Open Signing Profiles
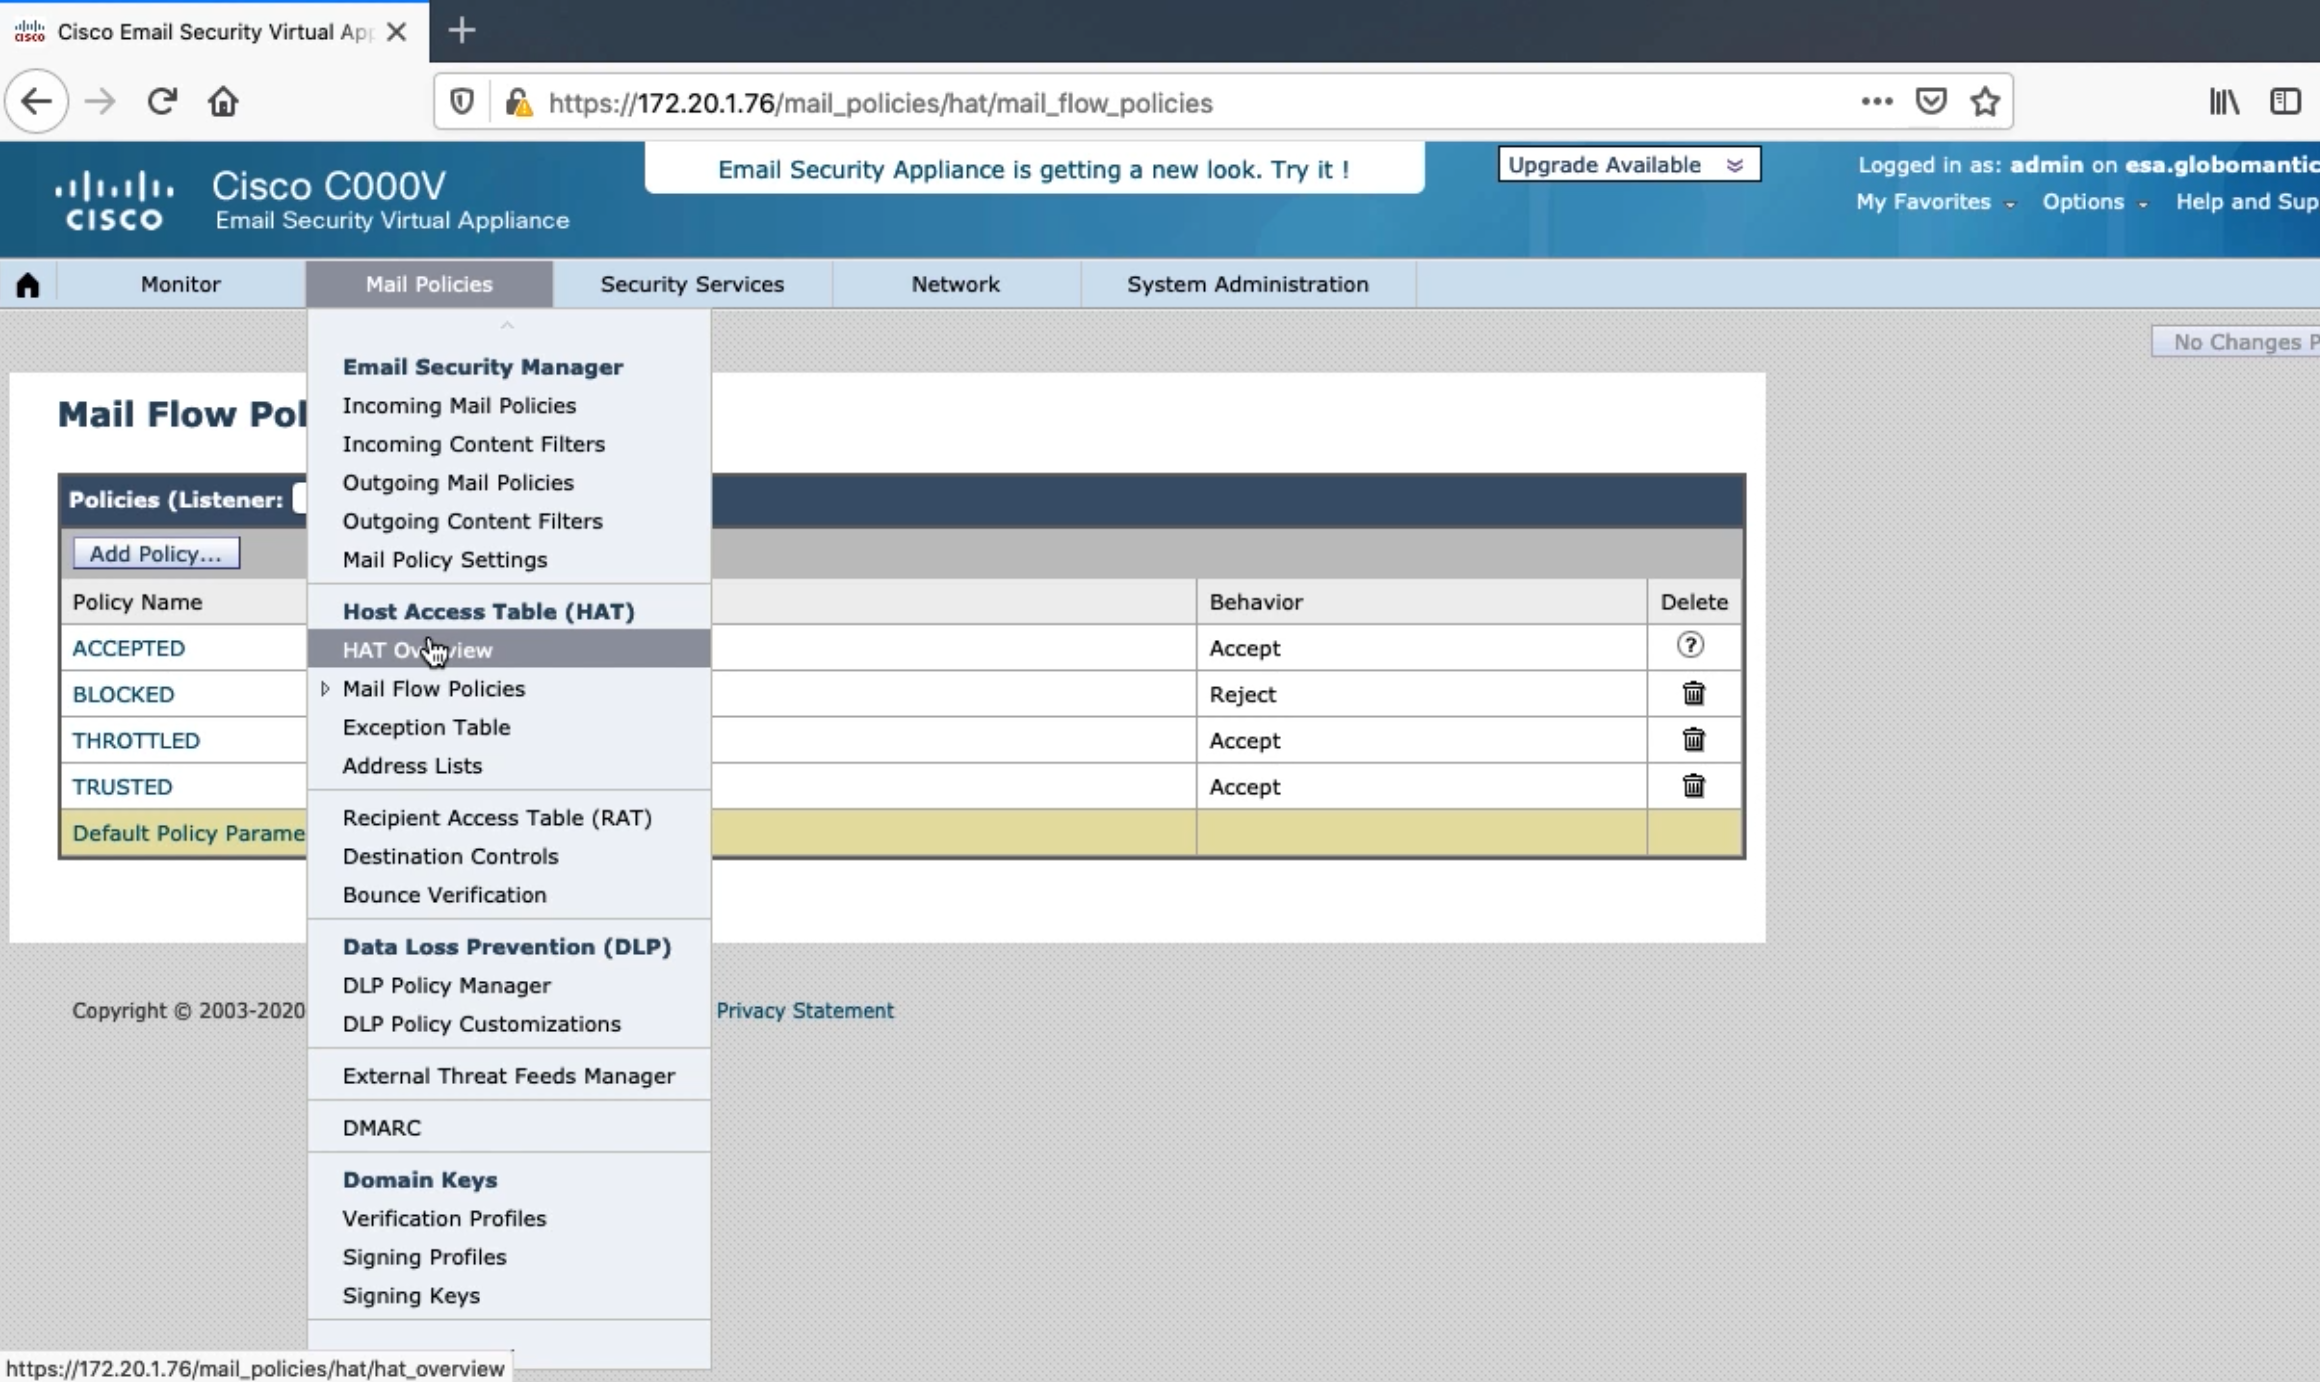Viewport: 2320px width, 1382px height. coord(424,1257)
